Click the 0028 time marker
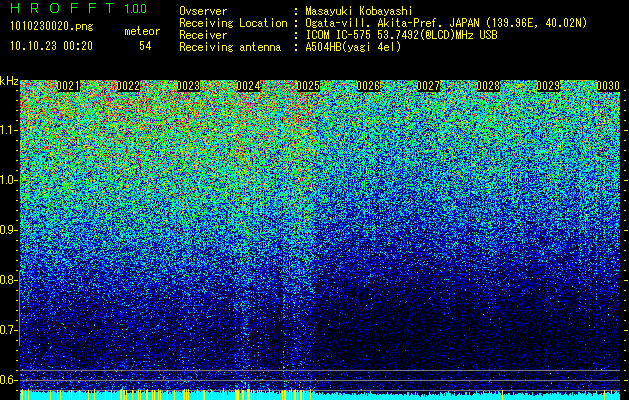This screenshot has height=400, width=629. tap(488, 86)
